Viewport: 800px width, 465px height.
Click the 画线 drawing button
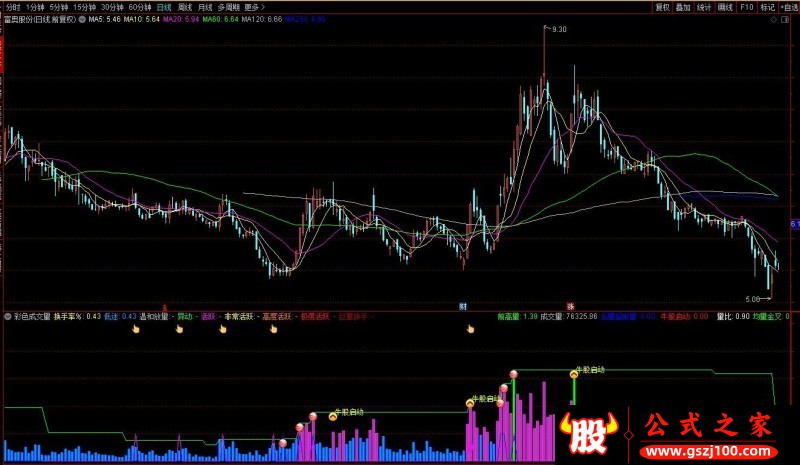(725, 7)
